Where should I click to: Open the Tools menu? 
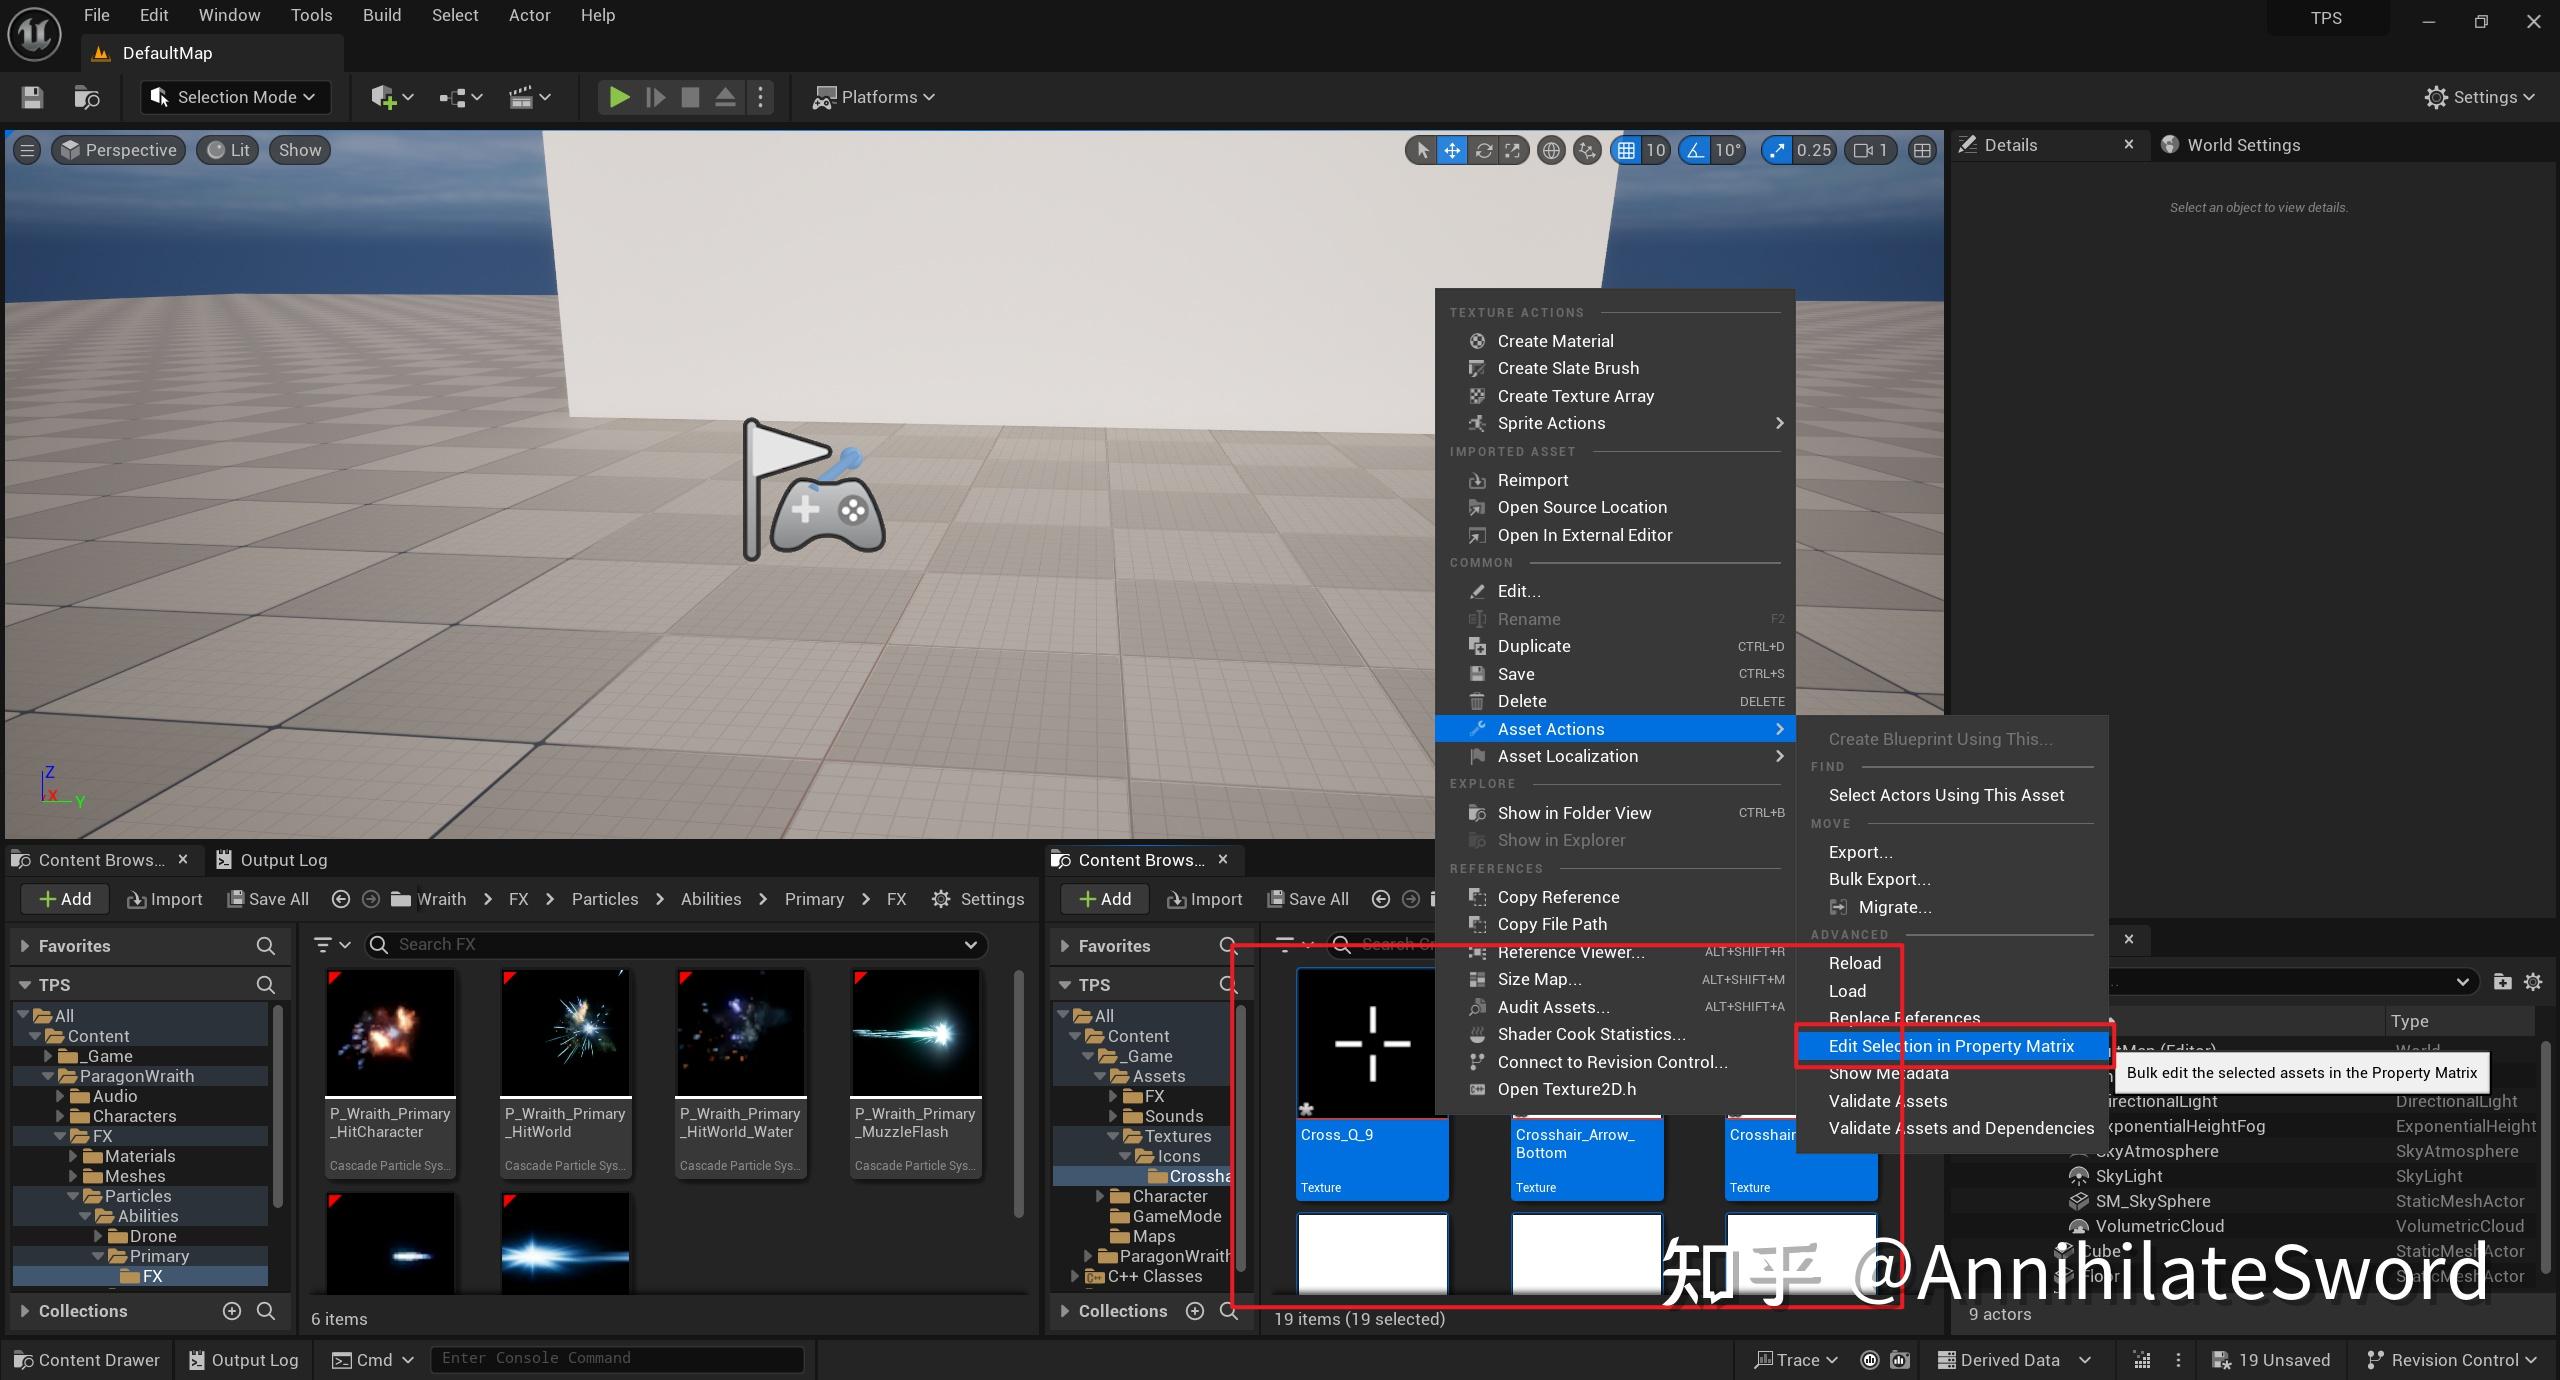pyautogui.click(x=311, y=15)
